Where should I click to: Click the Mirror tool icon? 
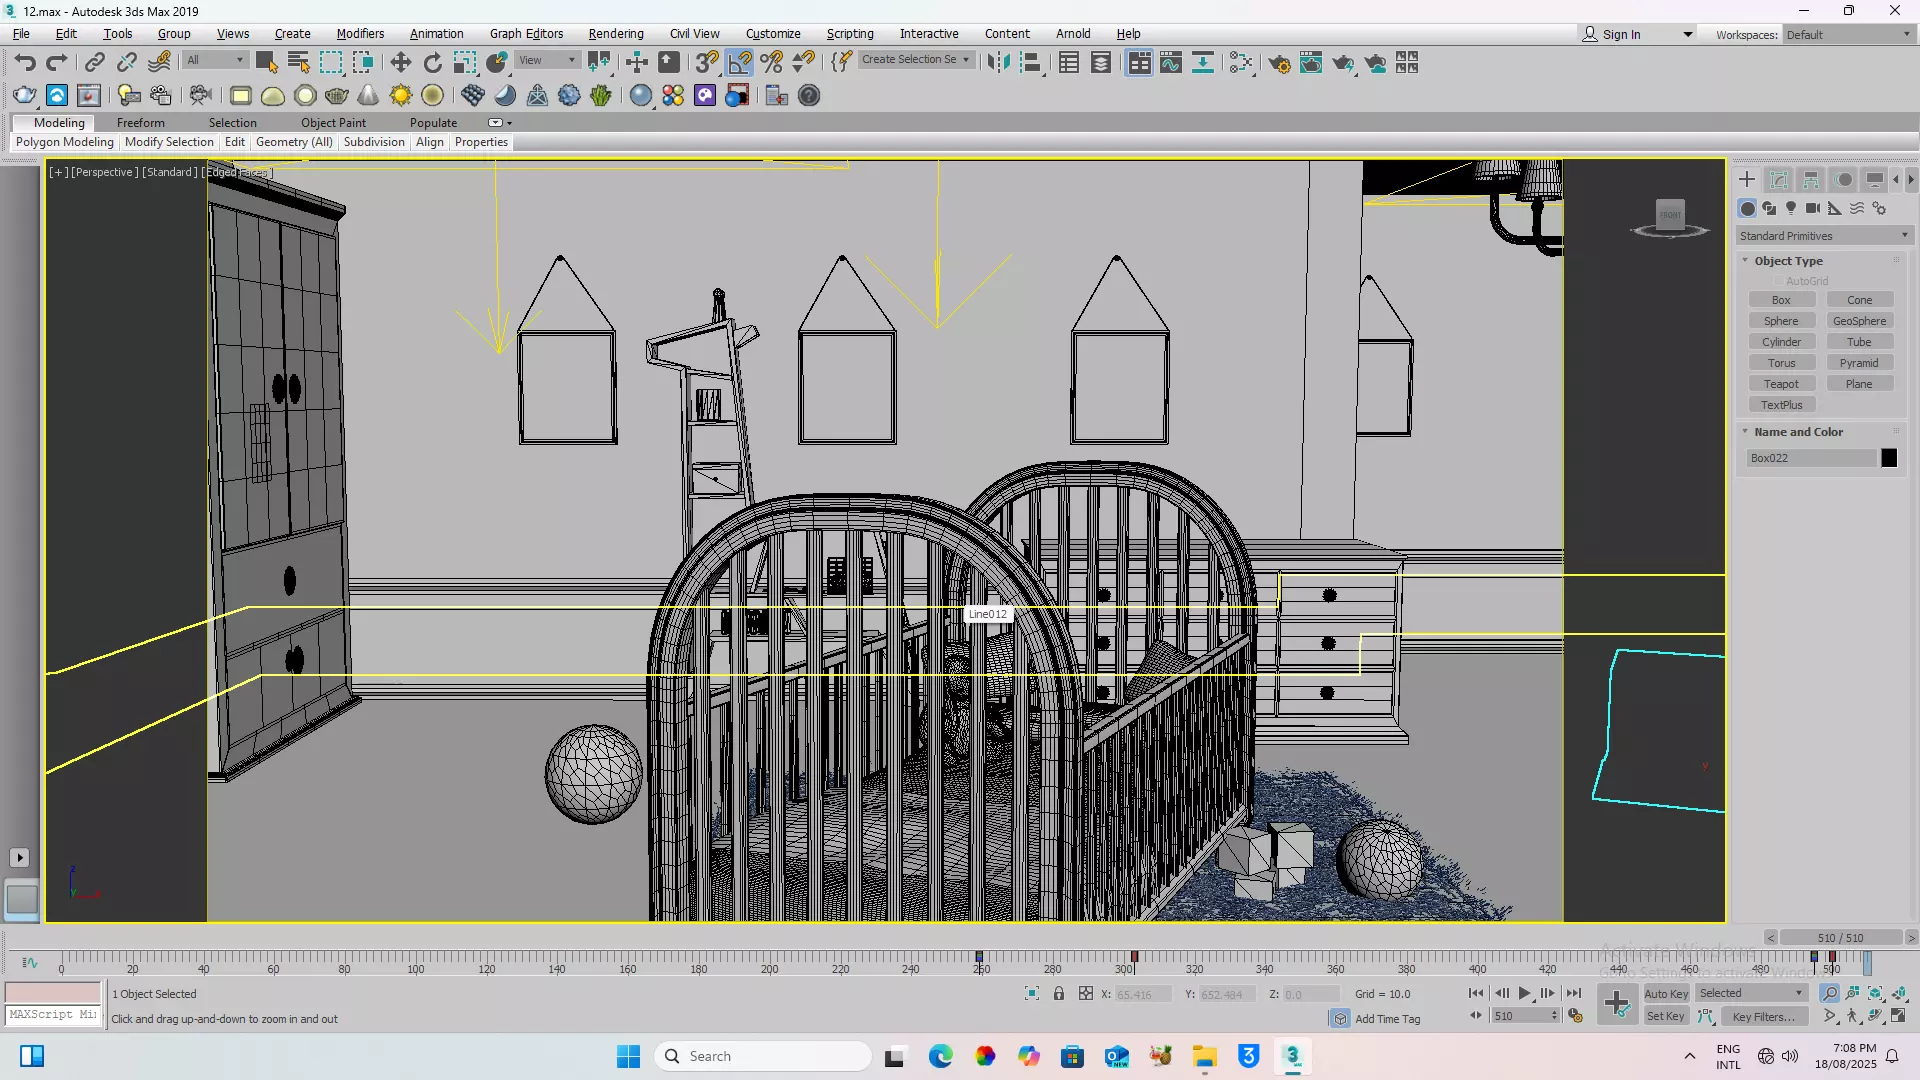[997, 62]
